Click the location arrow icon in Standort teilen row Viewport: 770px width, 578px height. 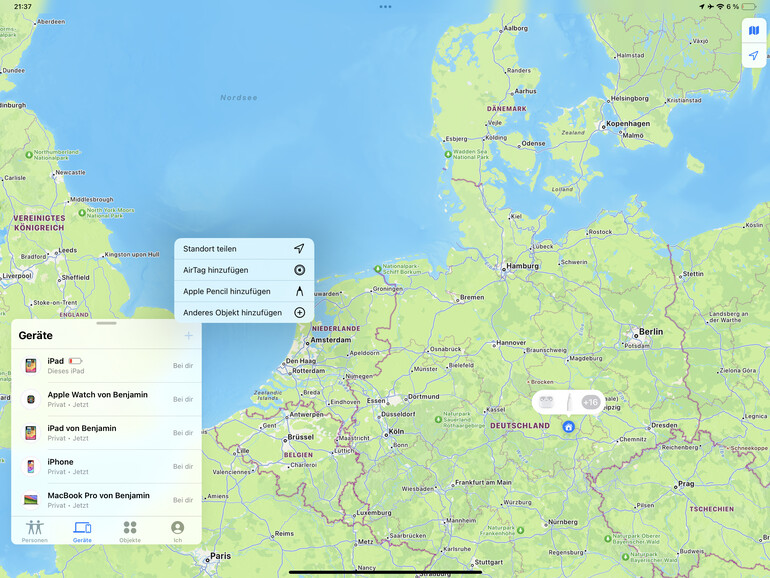299,248
